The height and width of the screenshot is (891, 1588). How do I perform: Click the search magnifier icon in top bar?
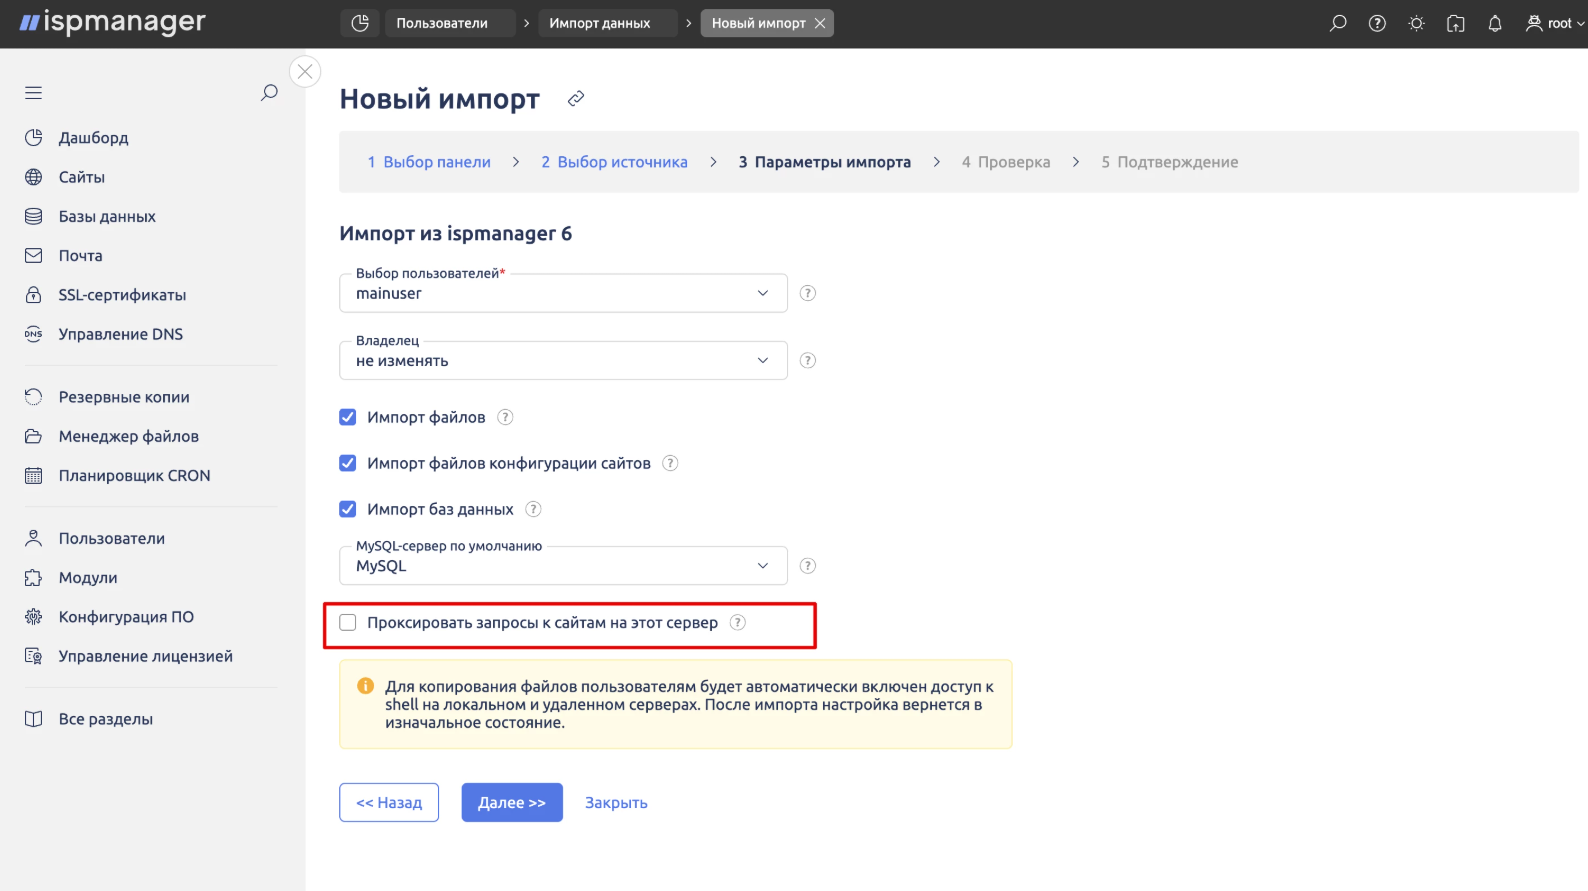click(x=1338, y=23)
